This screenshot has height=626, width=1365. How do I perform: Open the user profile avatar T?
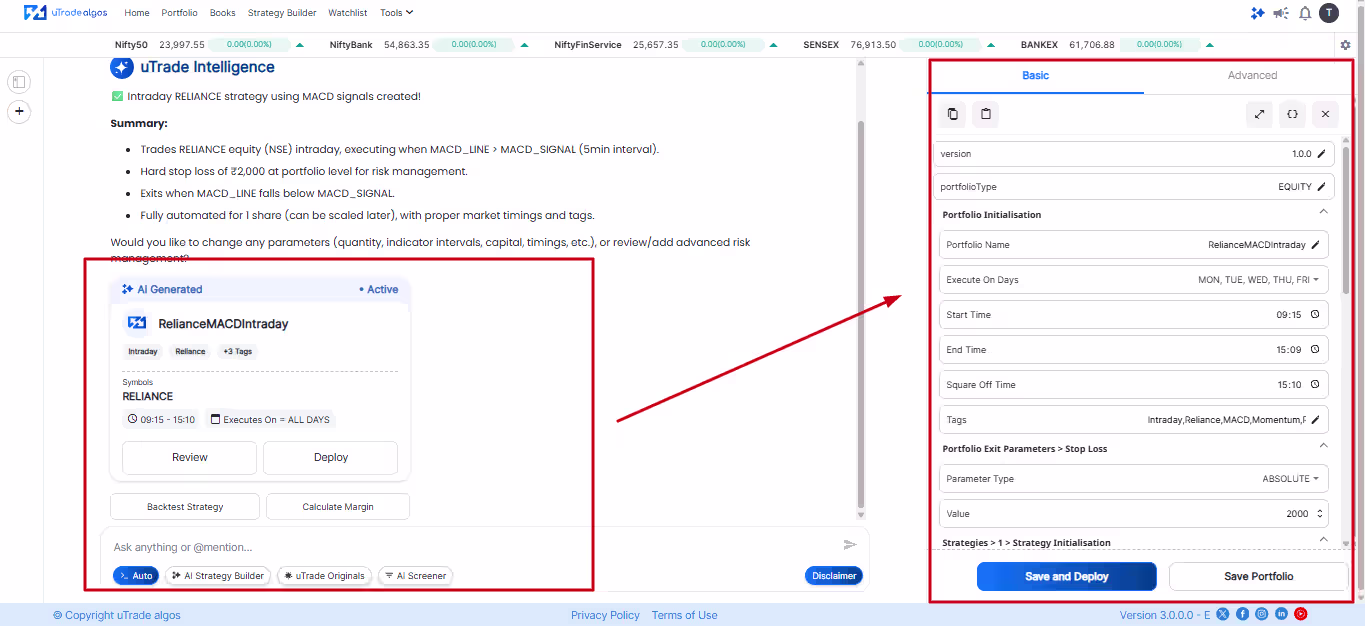click(x=1329, y=13)
